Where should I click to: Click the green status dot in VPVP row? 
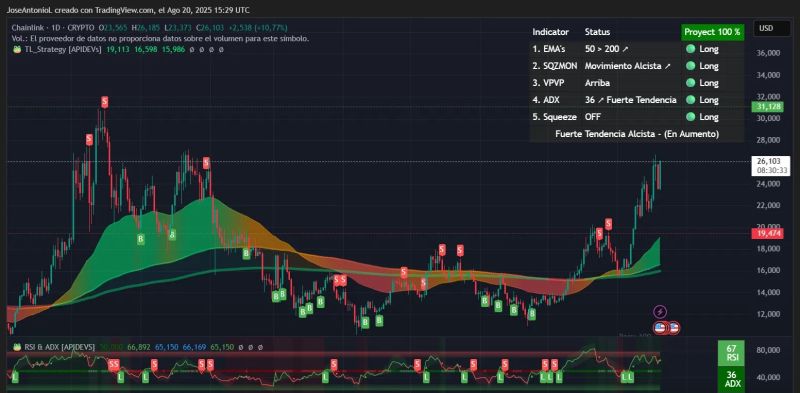(x=690, y=83)
